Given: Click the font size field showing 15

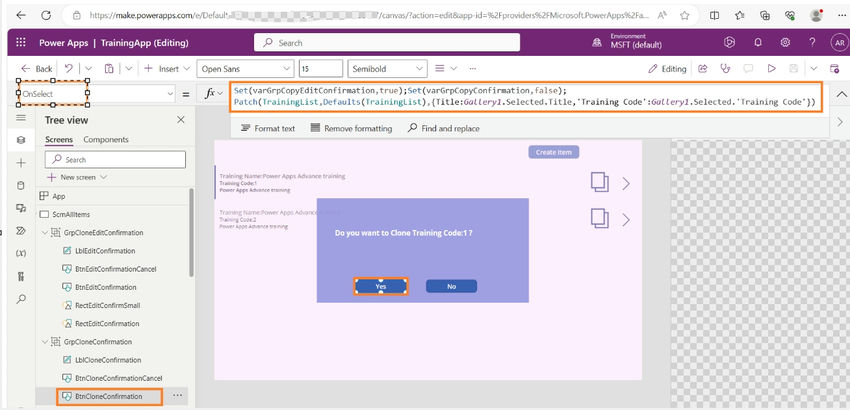Looking at the screenshot, I should point(321,68).
